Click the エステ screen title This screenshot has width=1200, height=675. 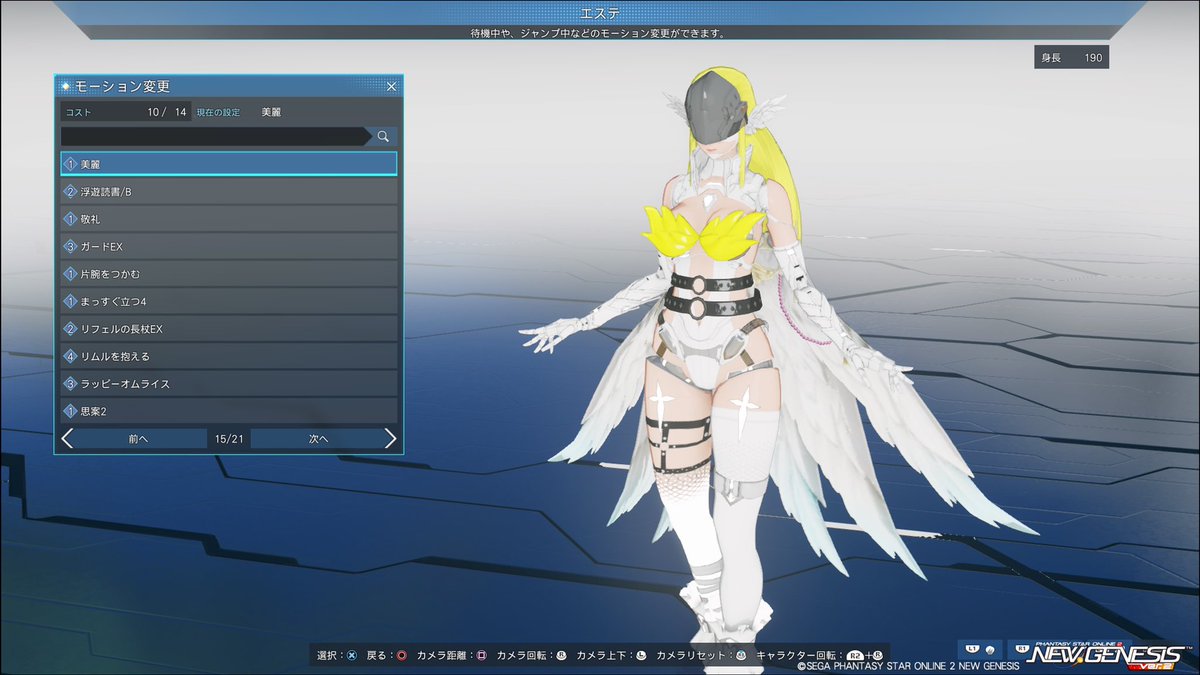[x=599, y=13]
